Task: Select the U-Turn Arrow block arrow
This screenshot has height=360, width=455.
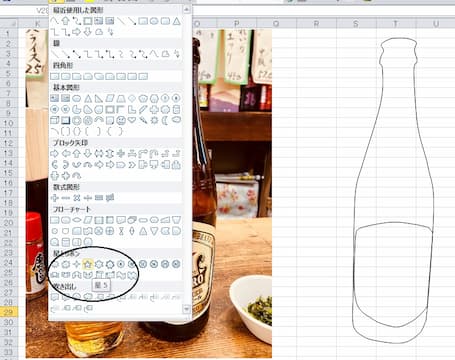Action: tap(154, 154)
